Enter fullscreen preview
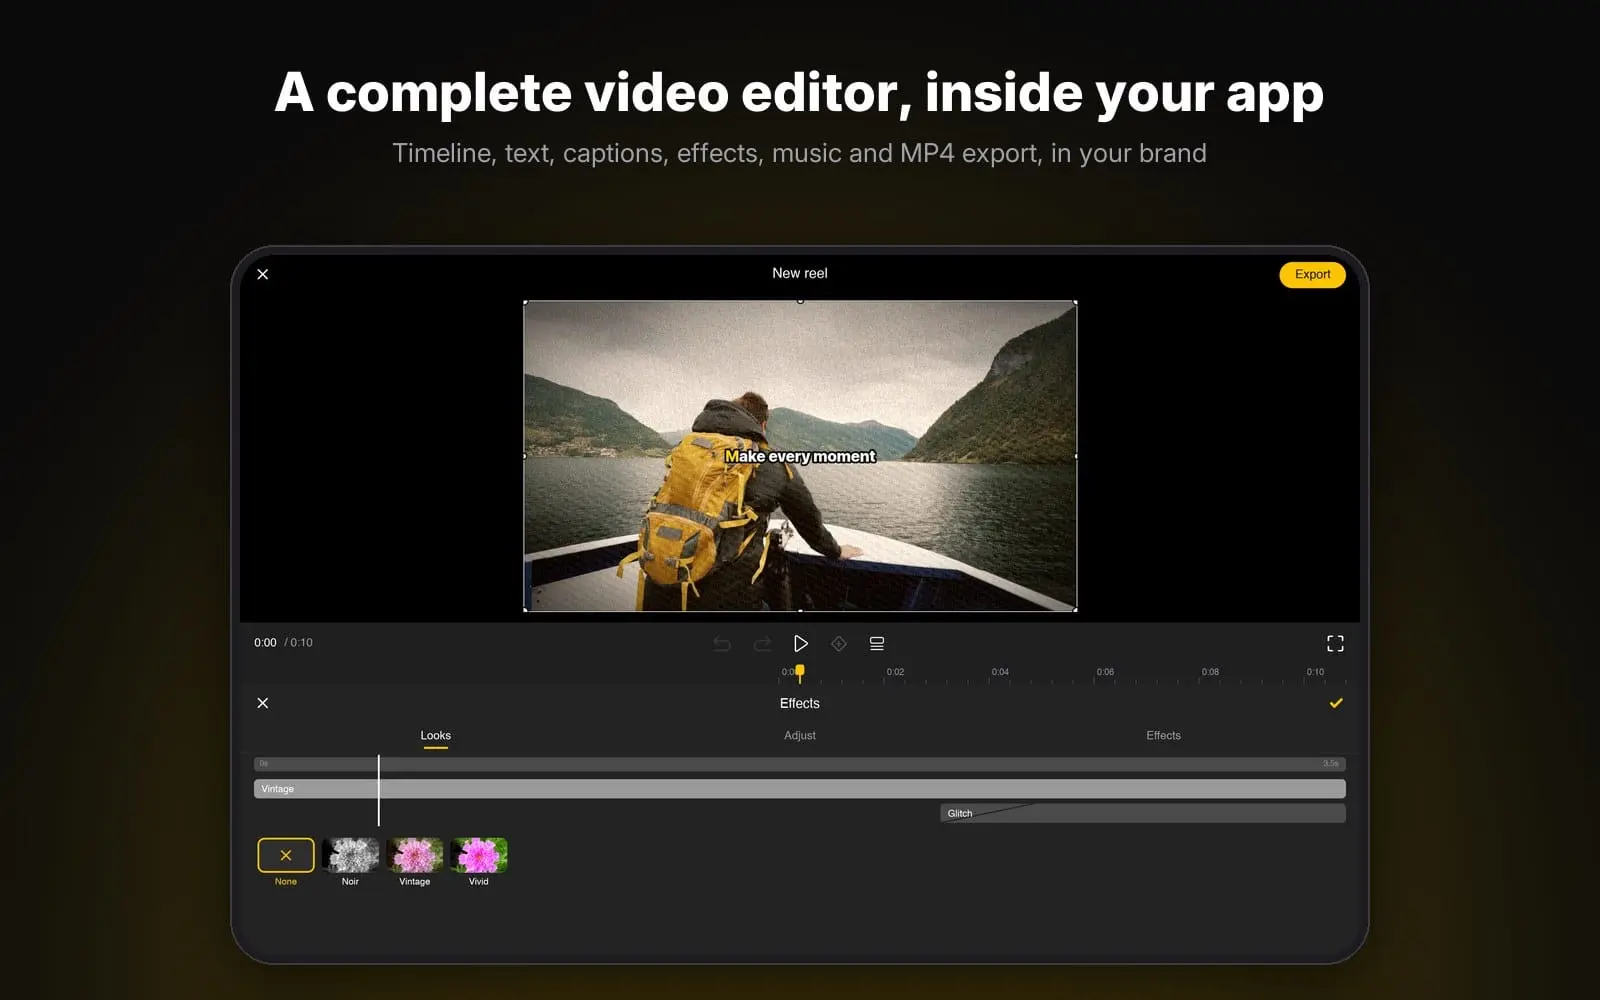Screen dimensions: 1600x1000 coord(1335,643)
